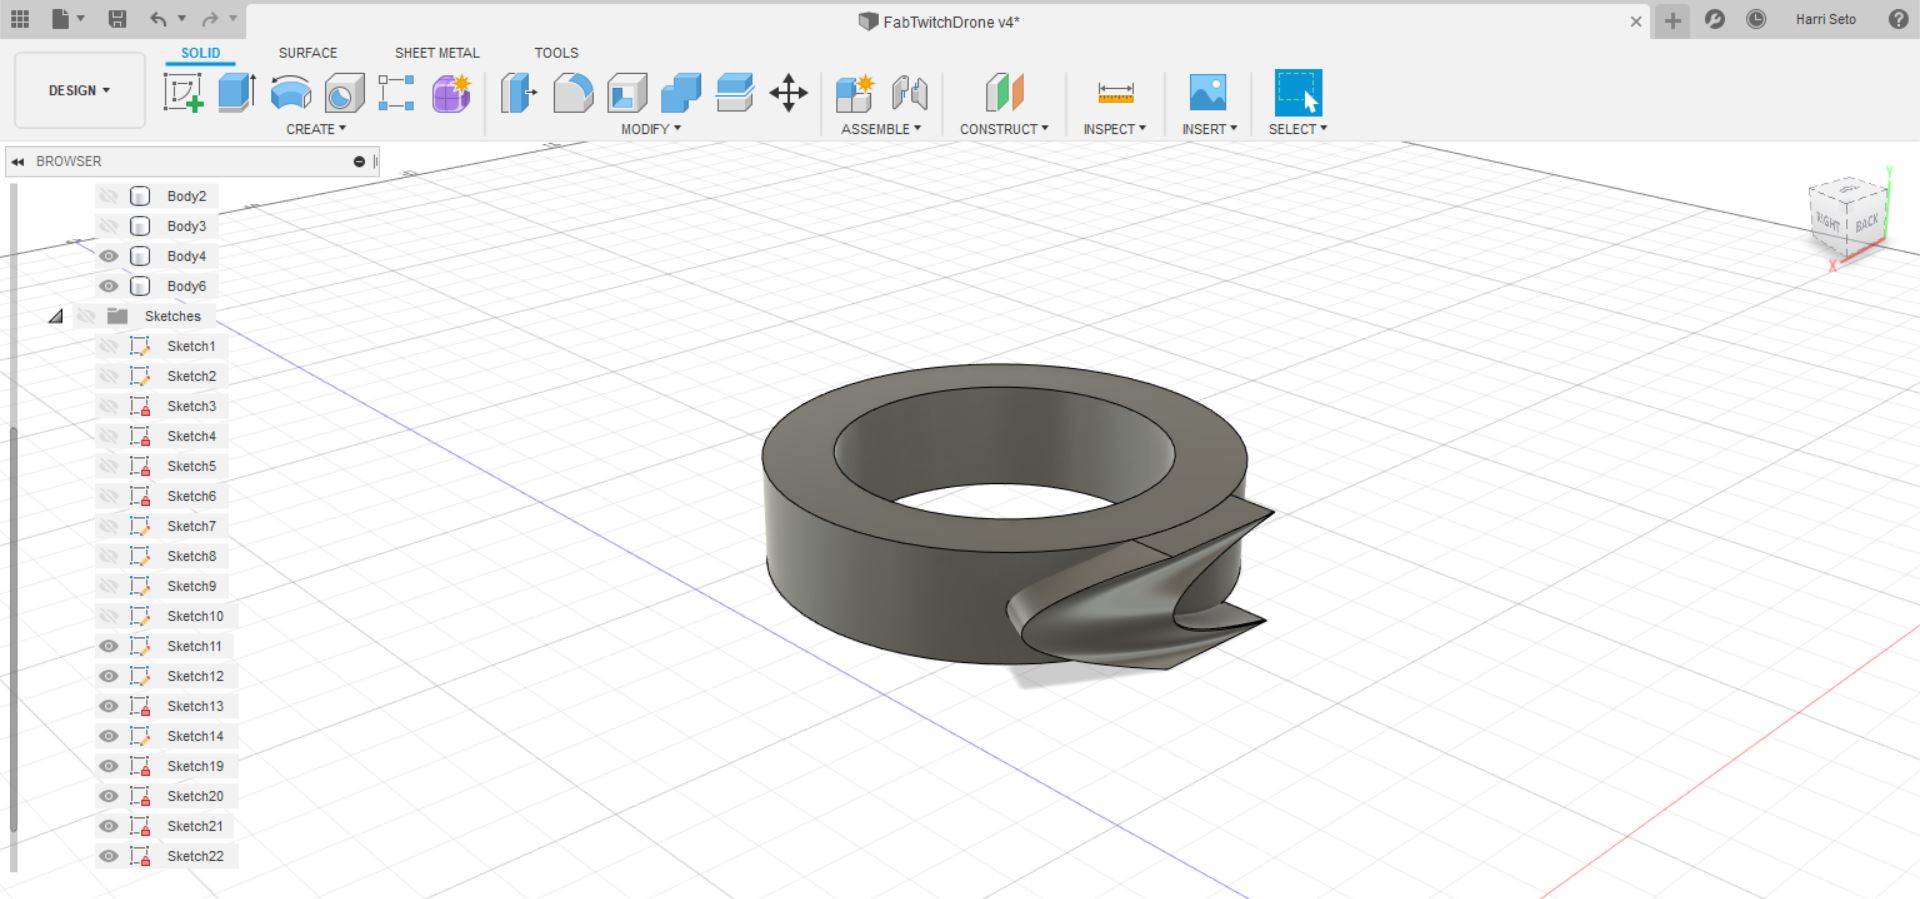This screenshot has height=899, width=1920.
Task: Open the job status clock icon
Action: click(x=1756, y=19)
